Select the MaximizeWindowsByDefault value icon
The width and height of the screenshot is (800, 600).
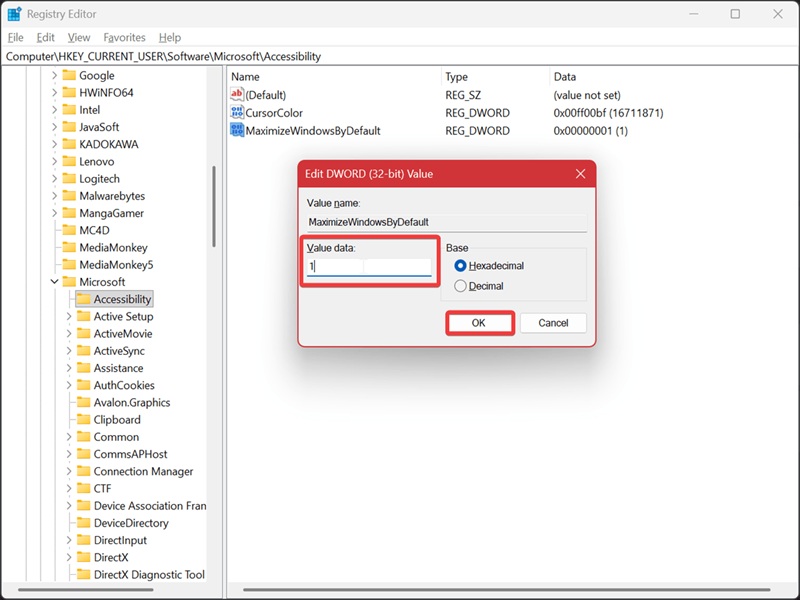point(237,130)
